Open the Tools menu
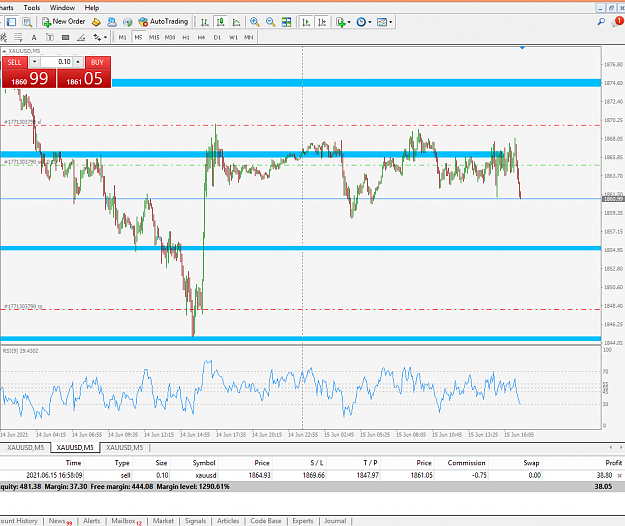 [x=31, y=8]
